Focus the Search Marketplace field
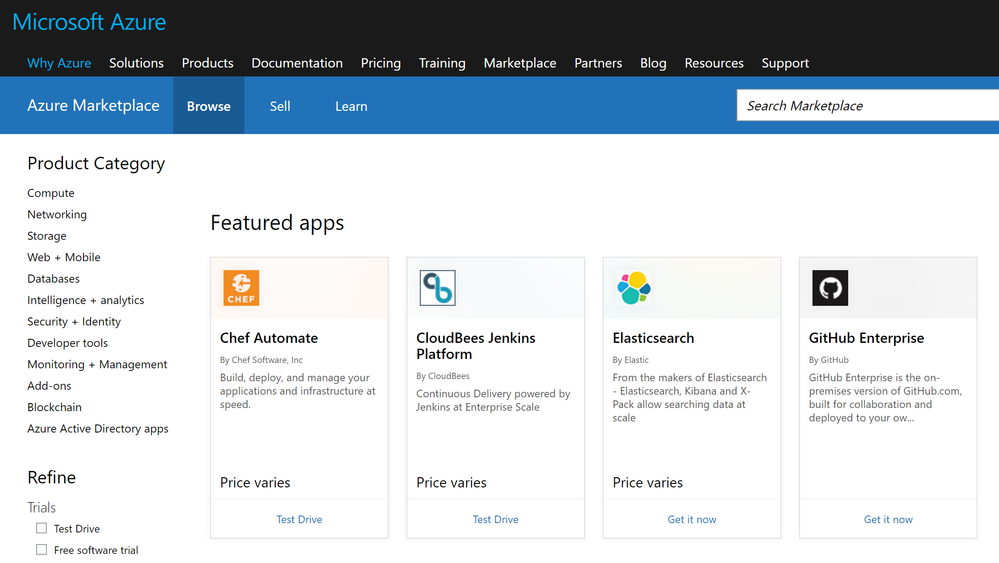The width and height of the screenshot is (999, 563). 866,106
